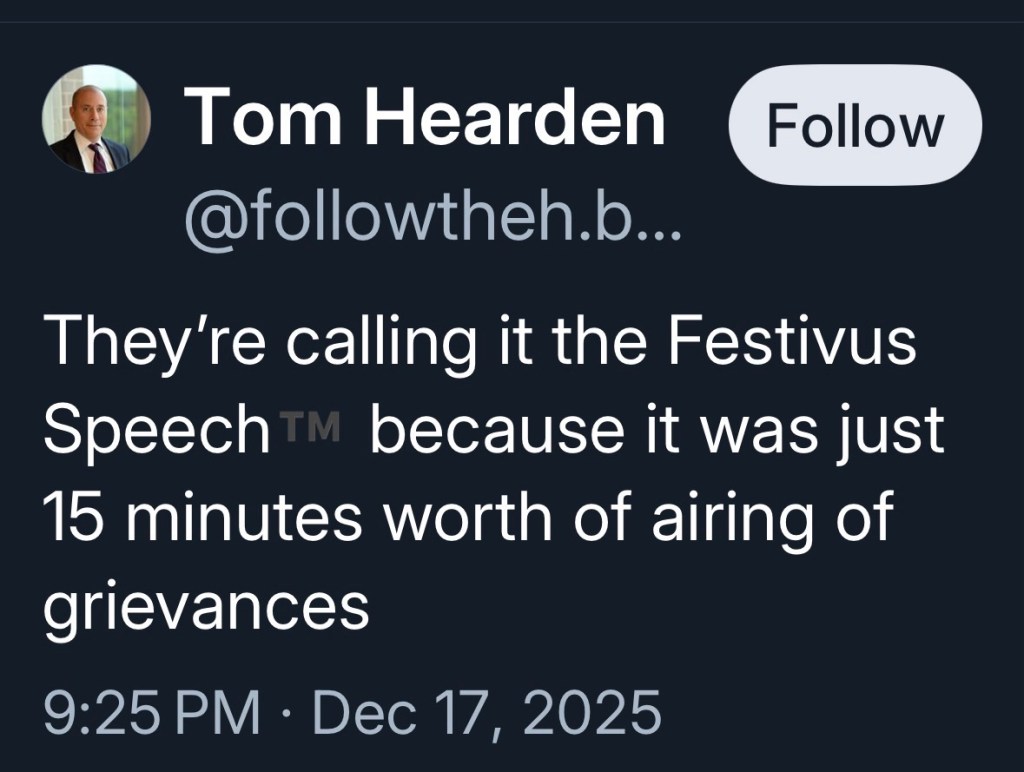
Task: Click the word because in the post
Action: (514, 430)
